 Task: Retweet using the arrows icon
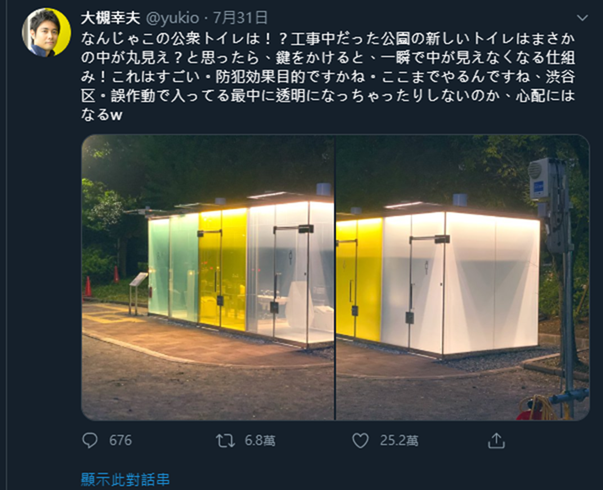click(x=225, y=441)
